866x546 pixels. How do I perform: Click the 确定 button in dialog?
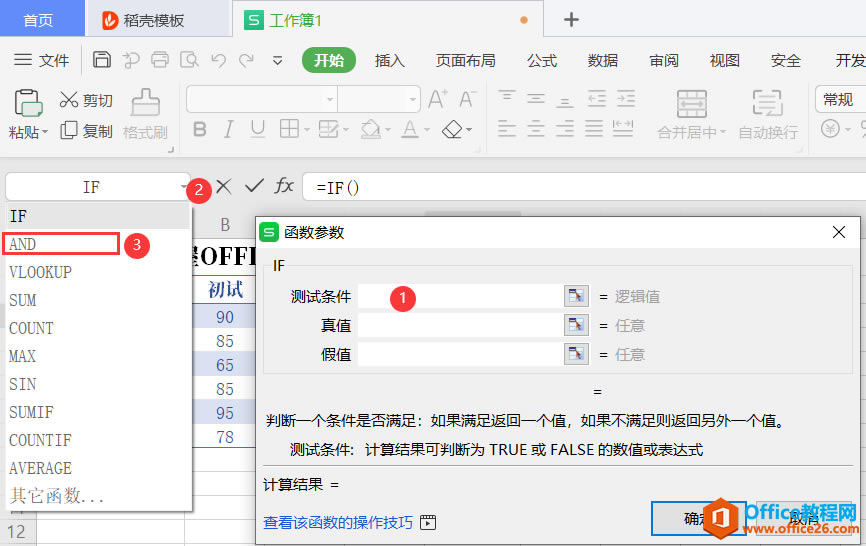click(697, 518)
